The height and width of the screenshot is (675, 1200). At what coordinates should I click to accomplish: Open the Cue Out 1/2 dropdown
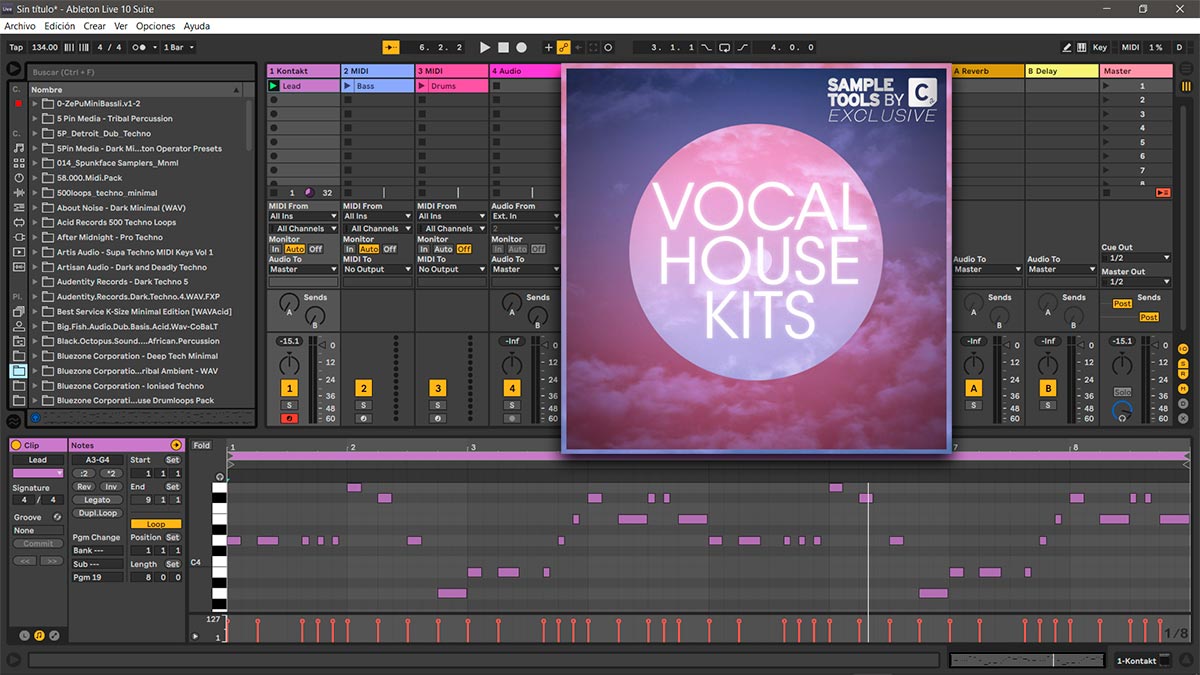click(x=1137, y=258)
